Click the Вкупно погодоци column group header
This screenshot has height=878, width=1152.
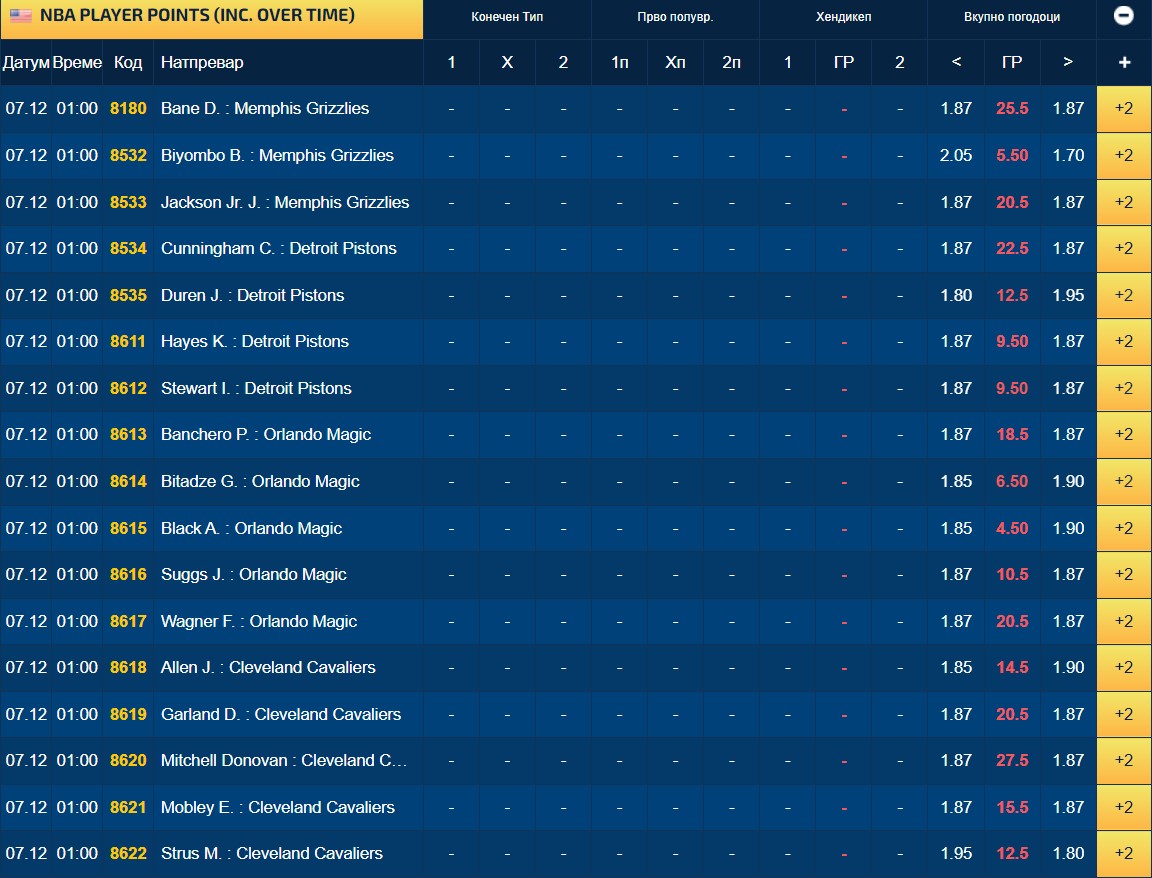pos(1012,17)
